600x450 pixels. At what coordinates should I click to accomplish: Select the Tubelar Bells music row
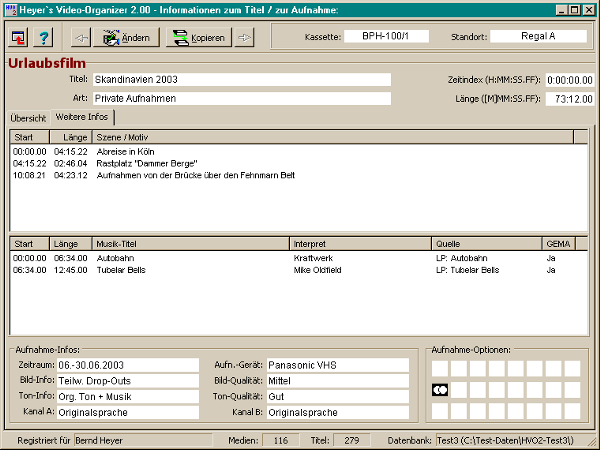coord(120,268)
